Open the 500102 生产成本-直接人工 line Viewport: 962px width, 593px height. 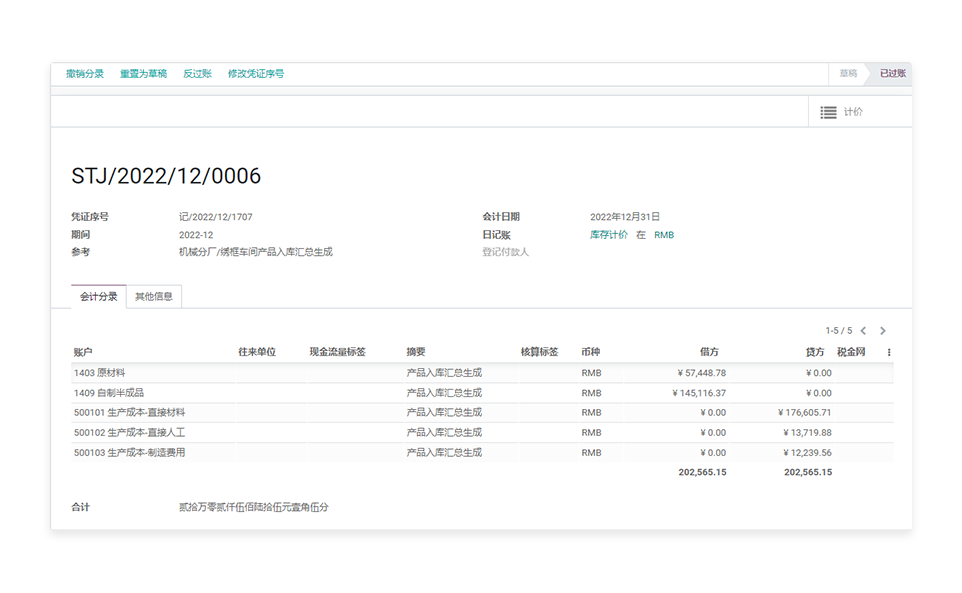tap(129, 433)
